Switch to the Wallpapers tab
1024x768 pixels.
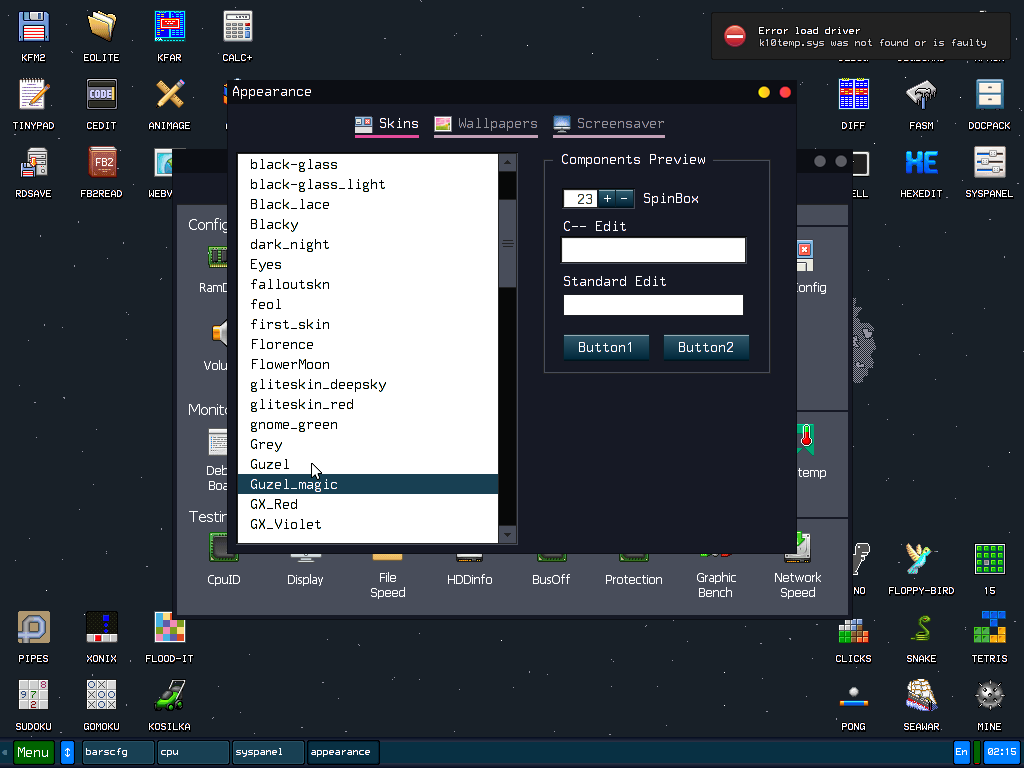click(x=486, y=124)
